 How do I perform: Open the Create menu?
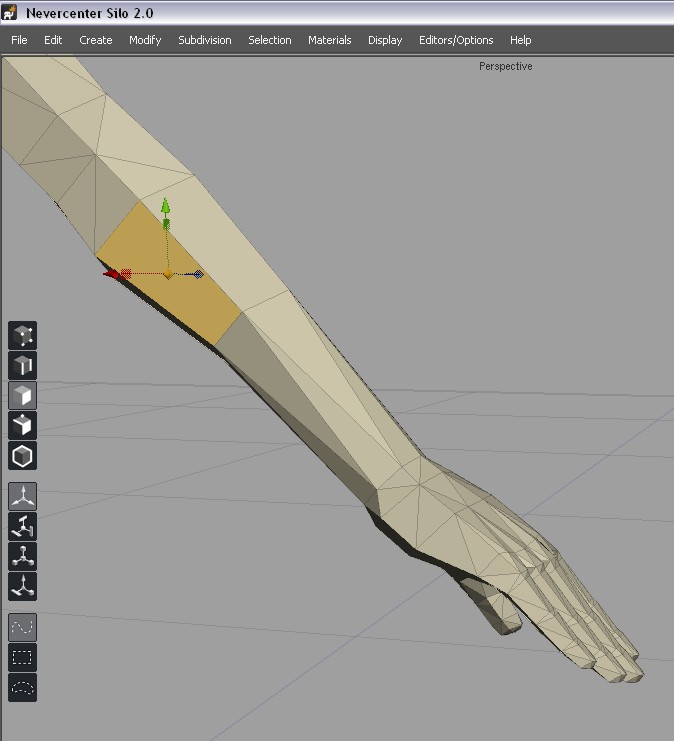click(x=95, y=40)
